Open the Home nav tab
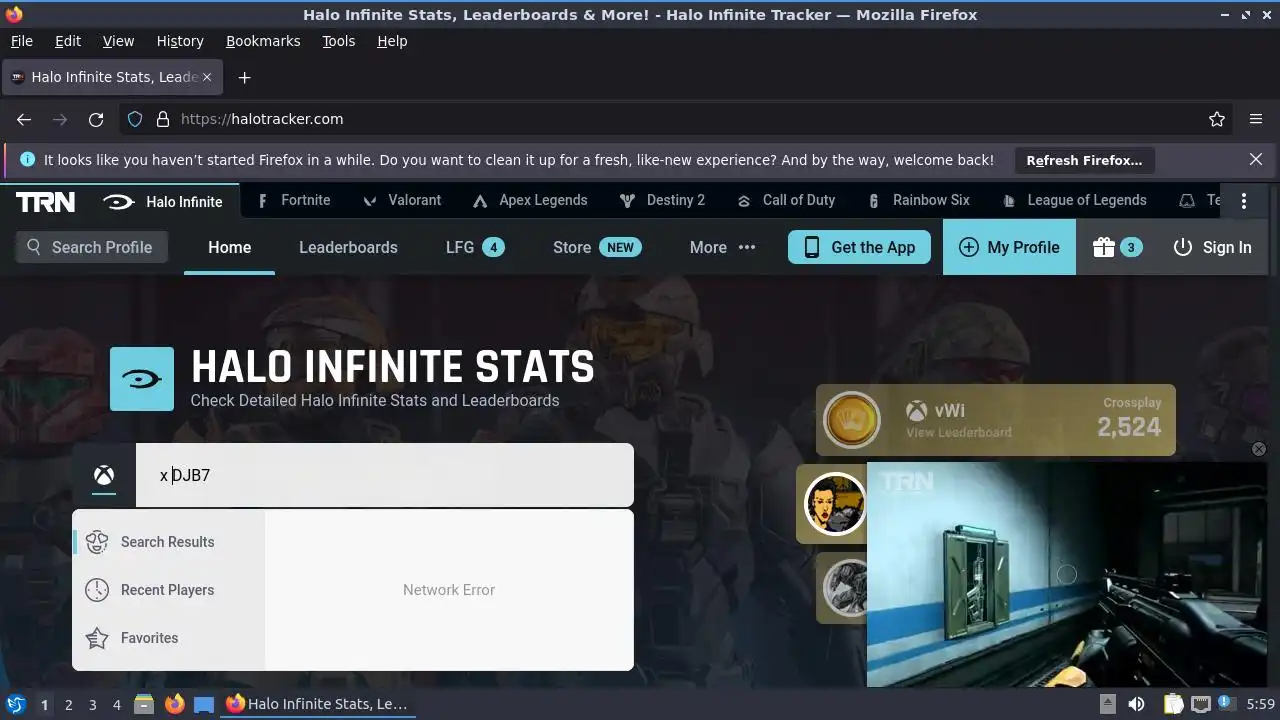Screen dimensions: 1280x720 click(229, 247)
